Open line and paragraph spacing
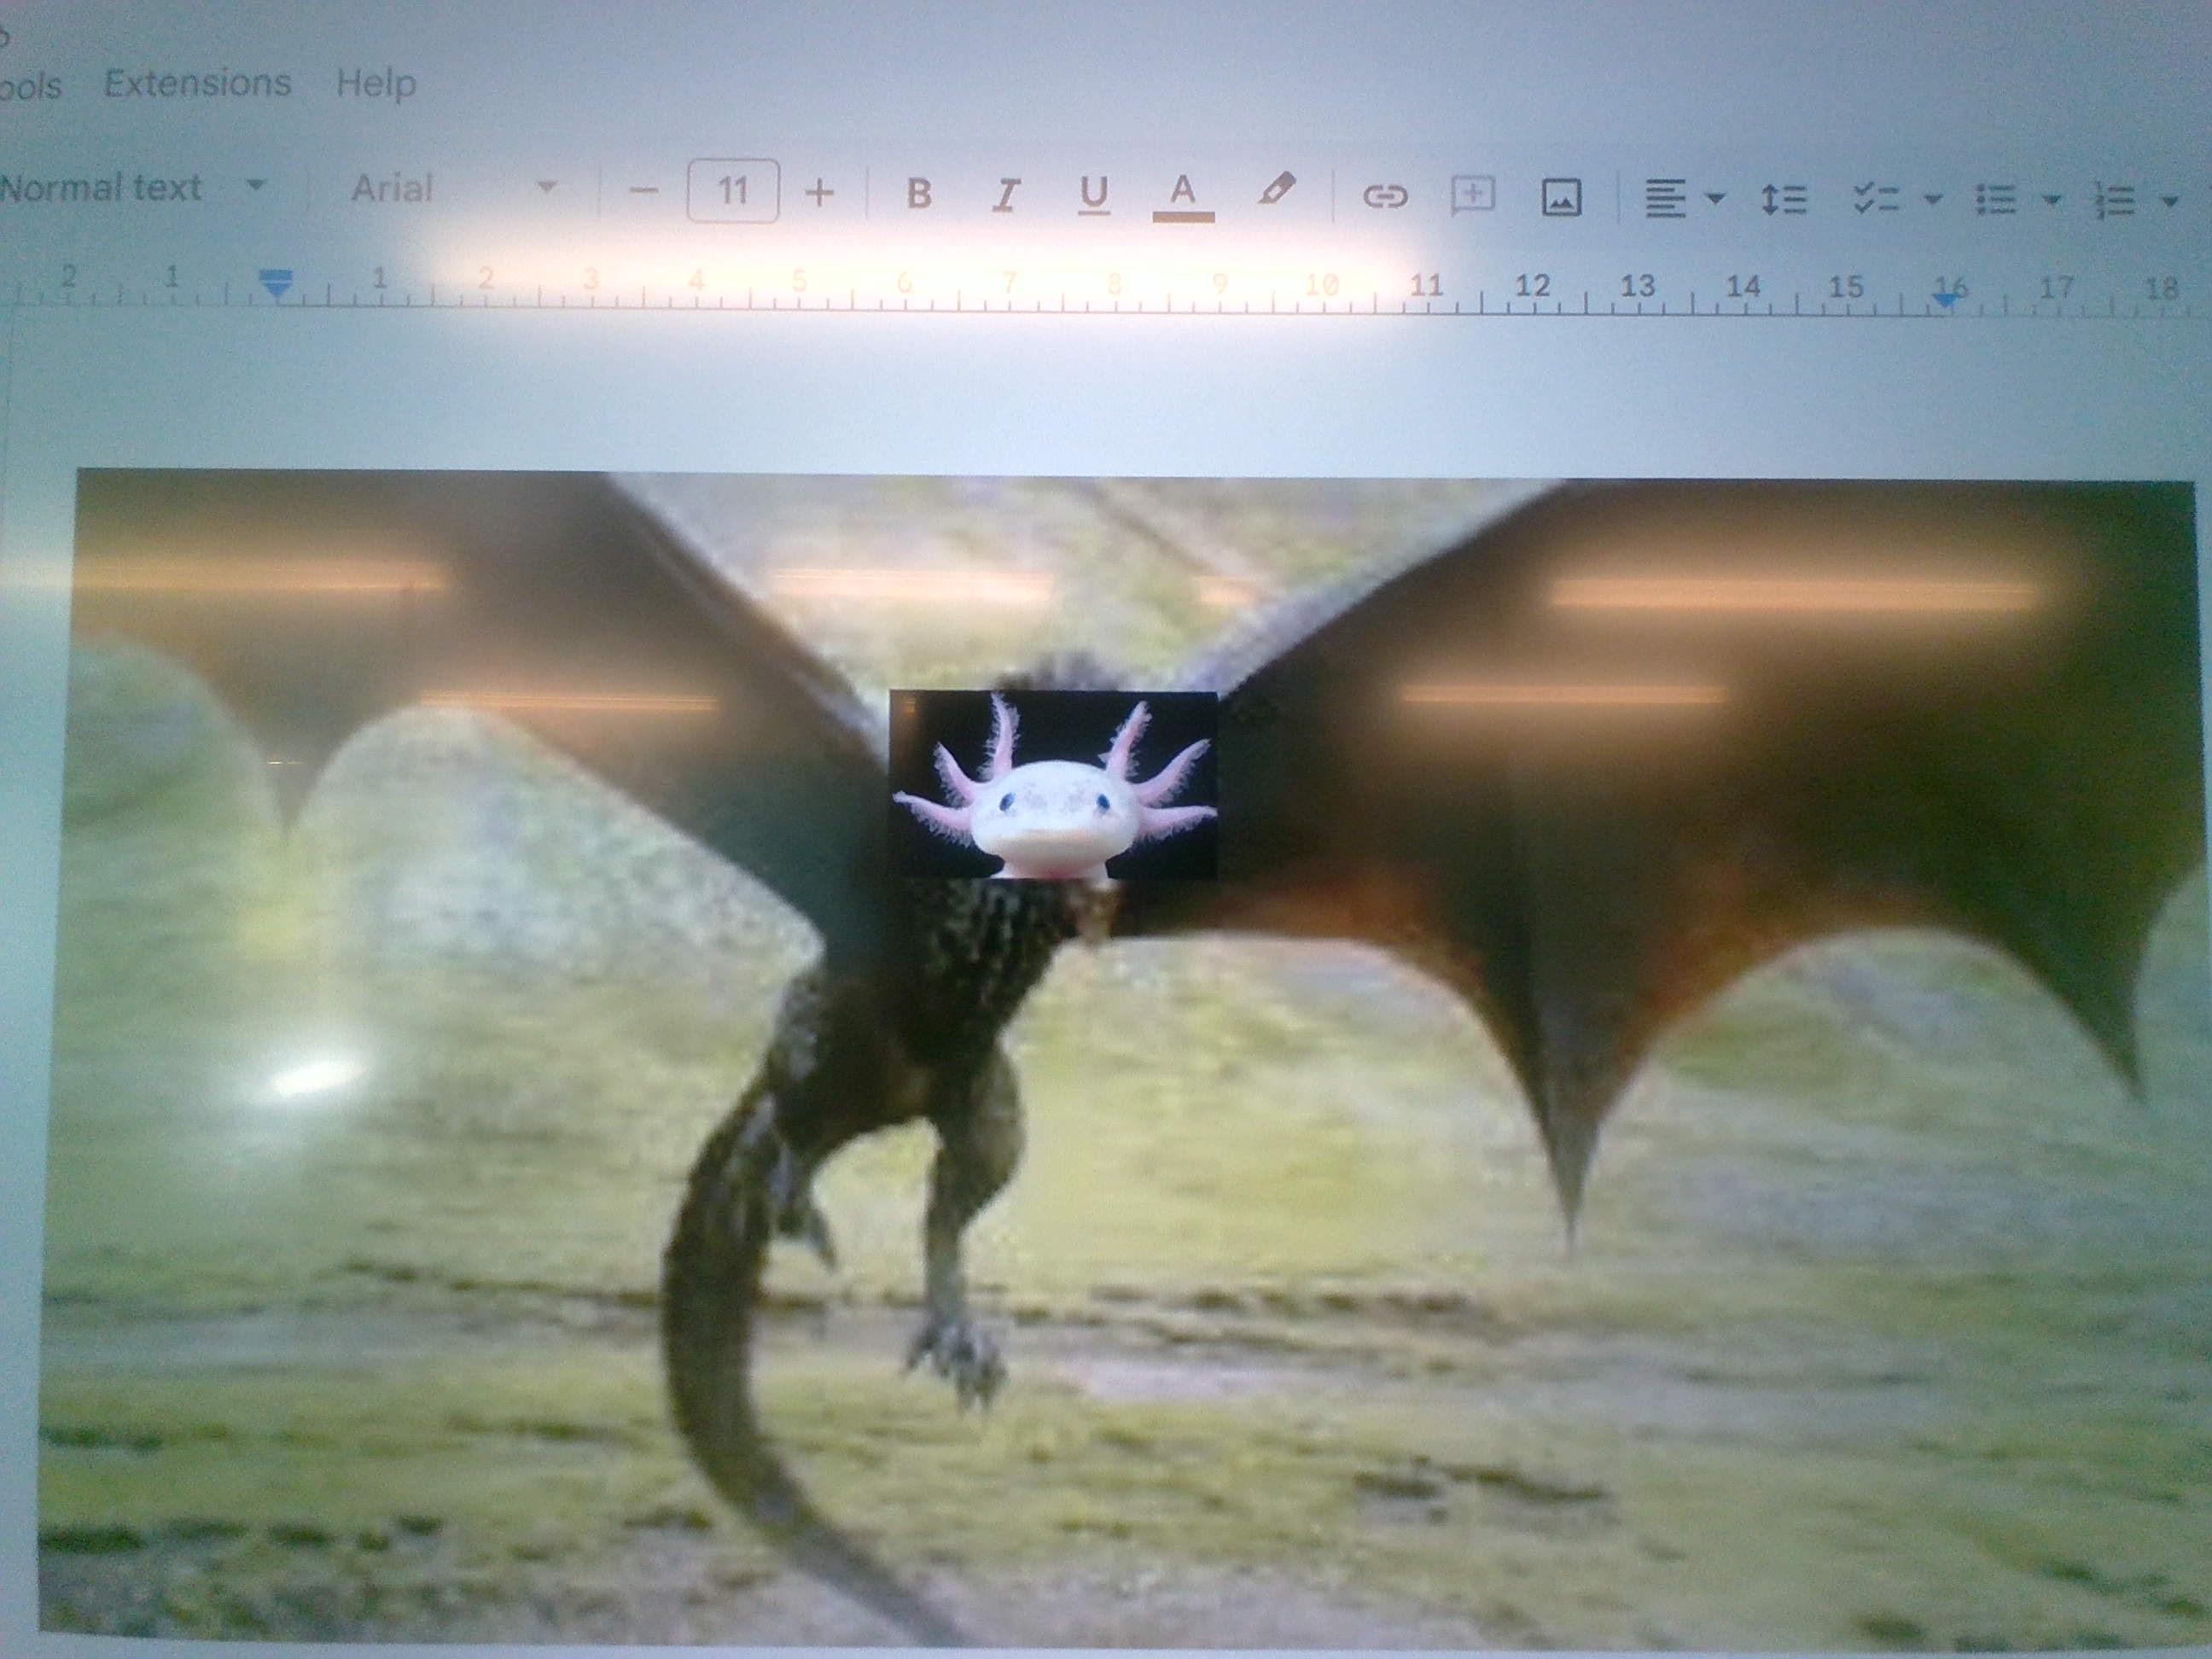The image size is (2212, 1659). tap(1783, 199)
